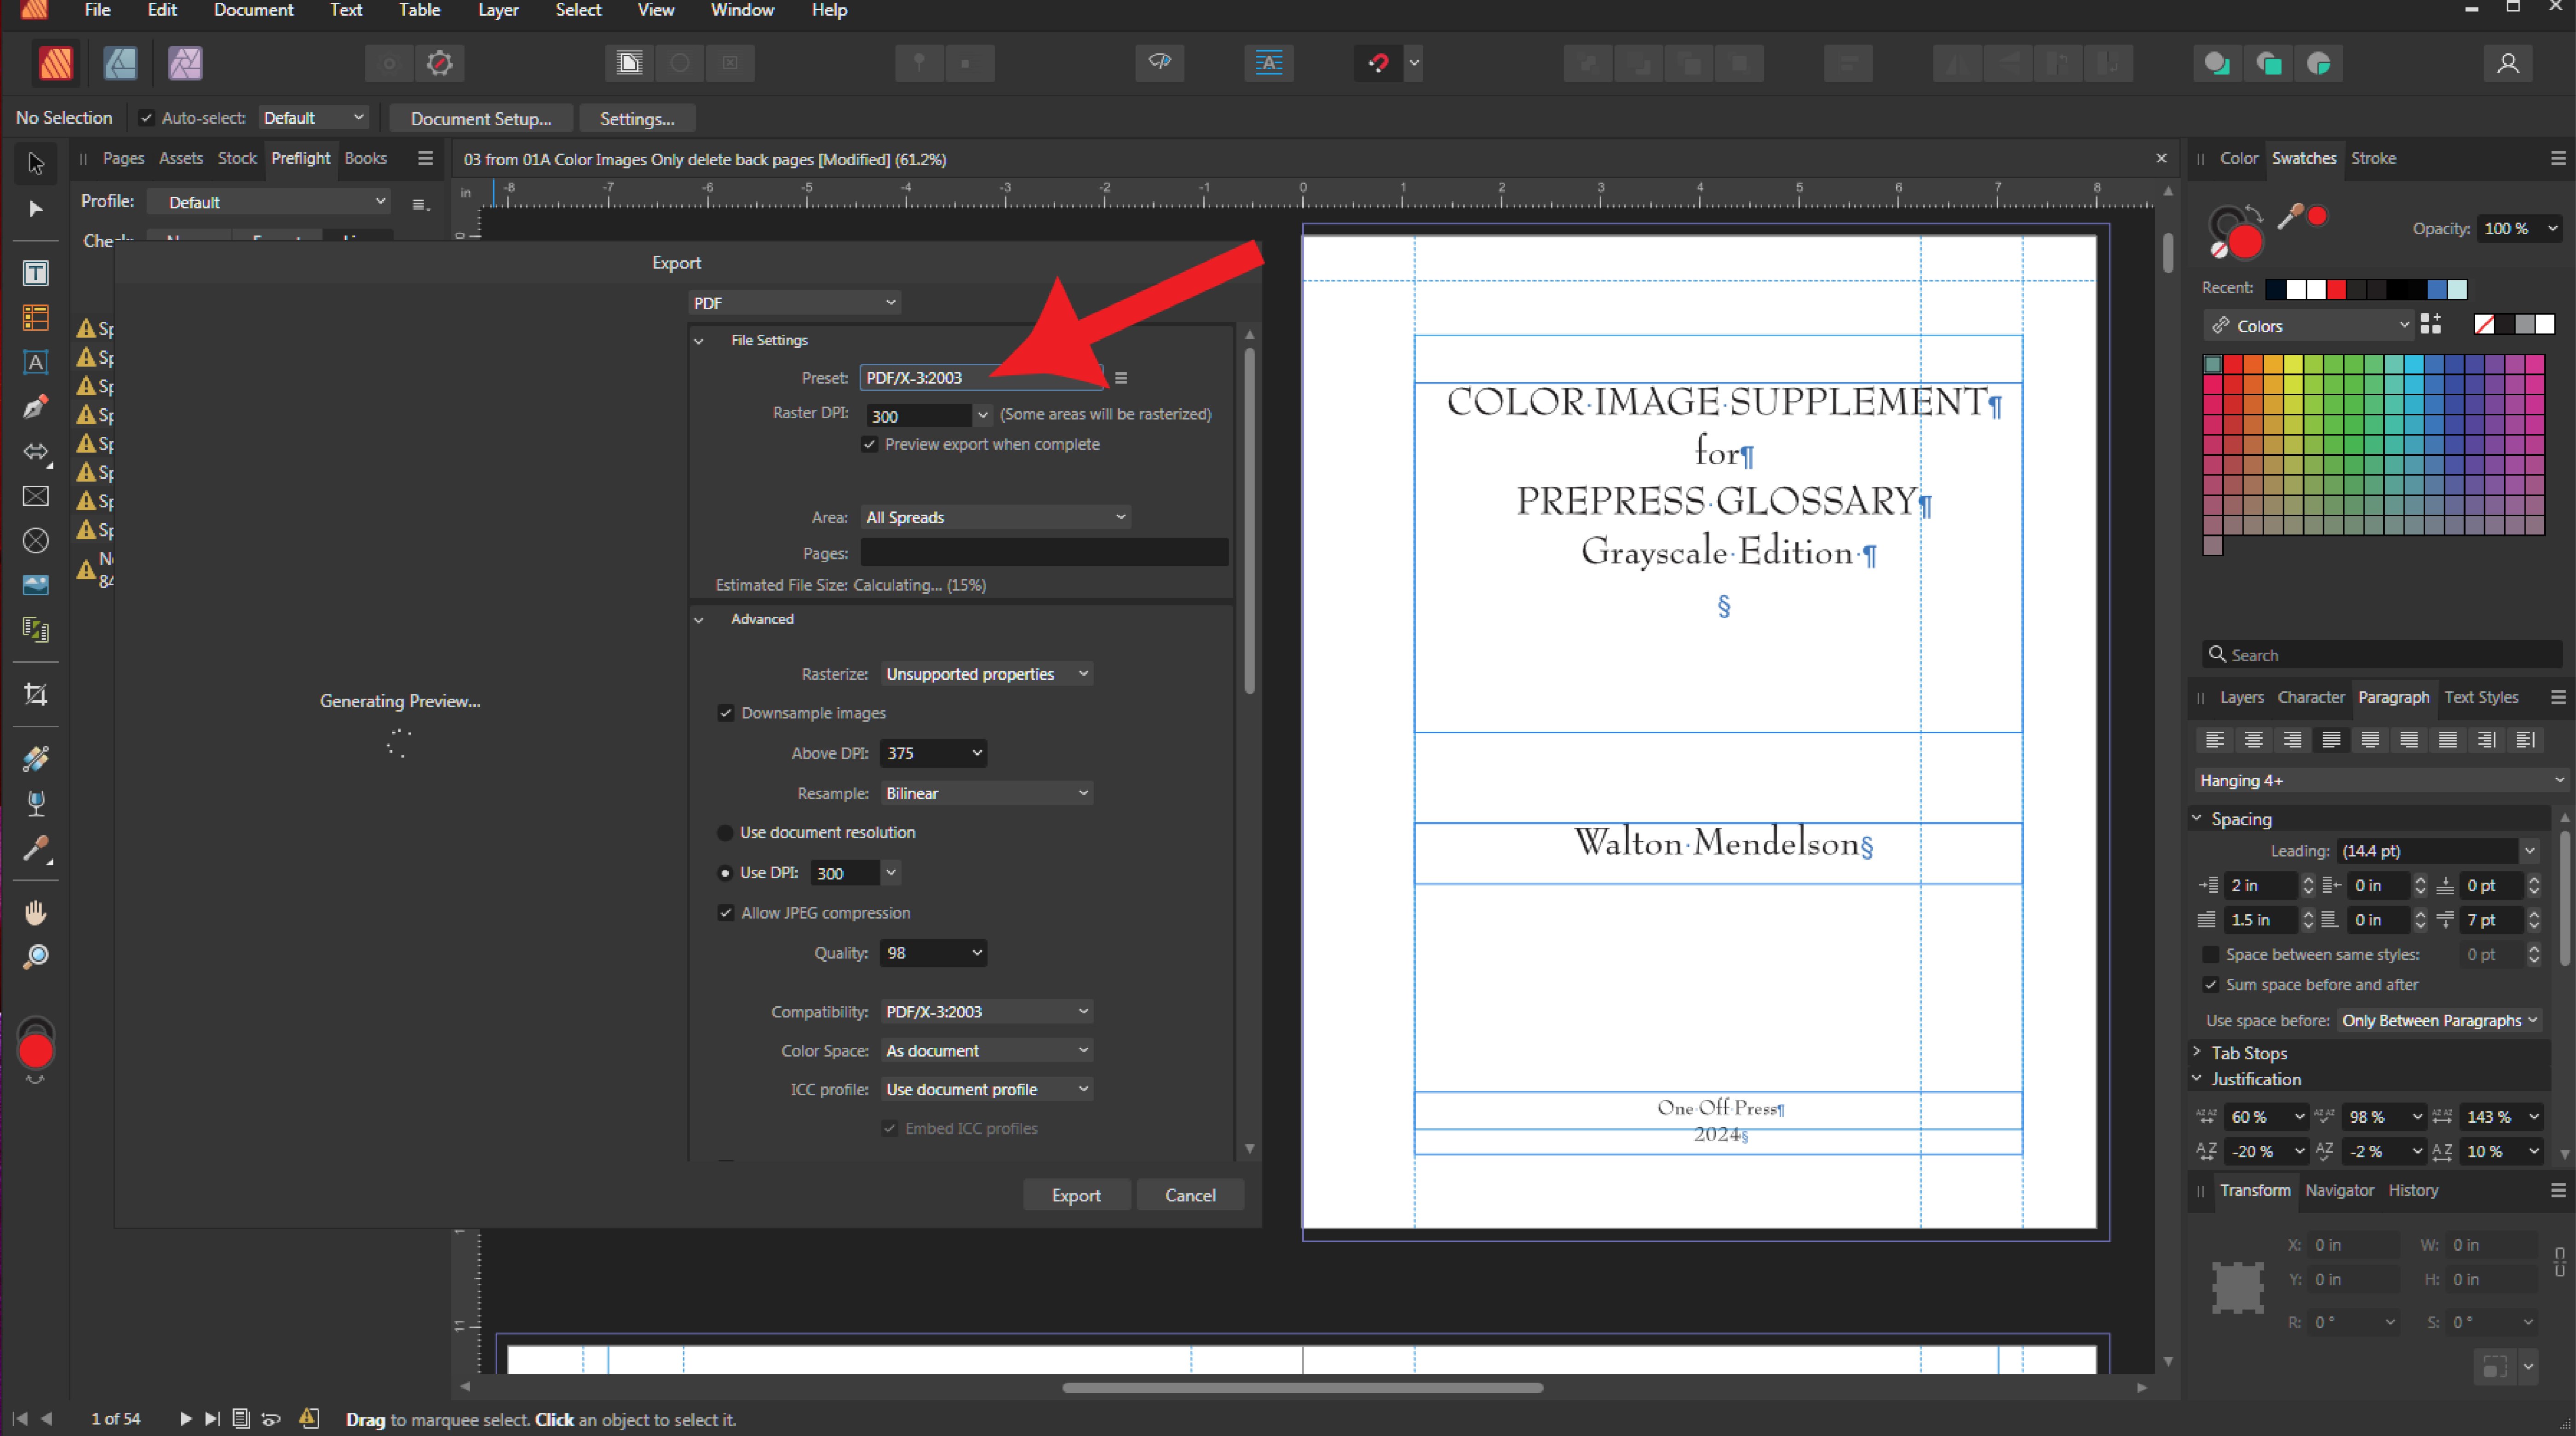Click the Pages input field in Export
This screenshot has height=1436, width=2576.
click(1044, 553)
